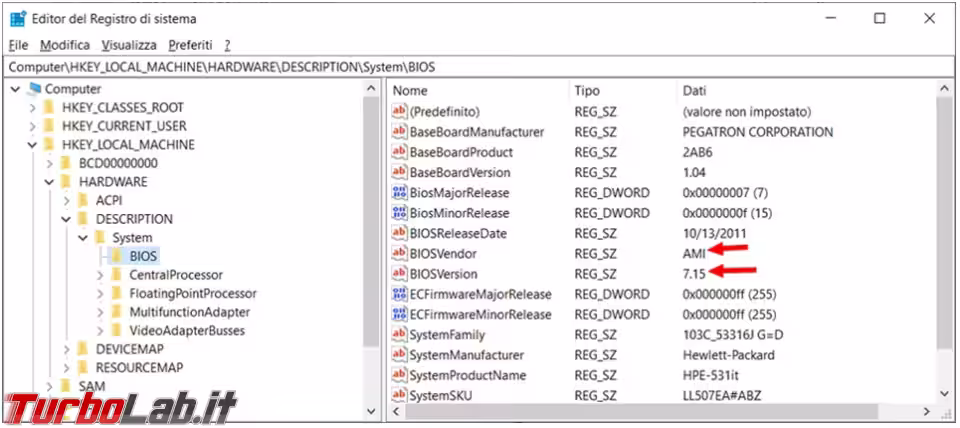The width and height of the screenshot is (960, 428).
Task: Sort values by the Nome column header
Action: click(410, 91)
